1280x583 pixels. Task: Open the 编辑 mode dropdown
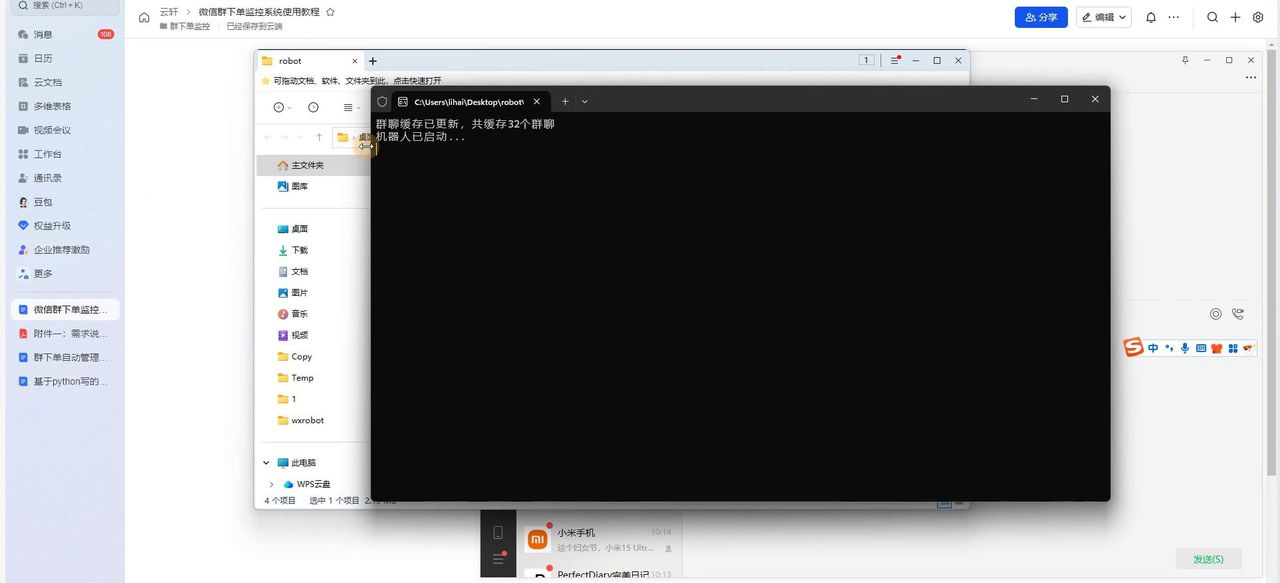pos(1104,17)
